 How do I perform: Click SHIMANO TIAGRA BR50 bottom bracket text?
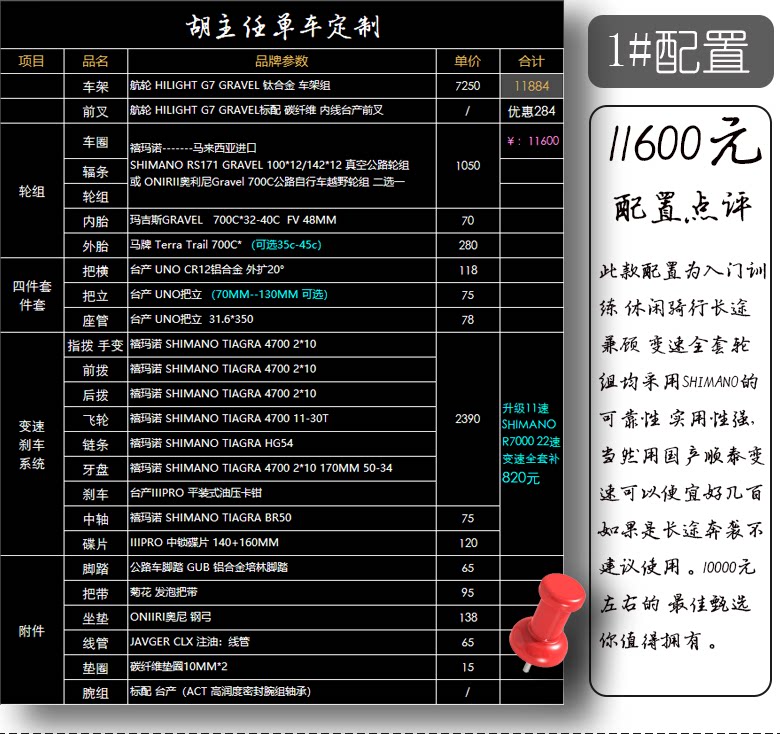click(x=228, y=518)
